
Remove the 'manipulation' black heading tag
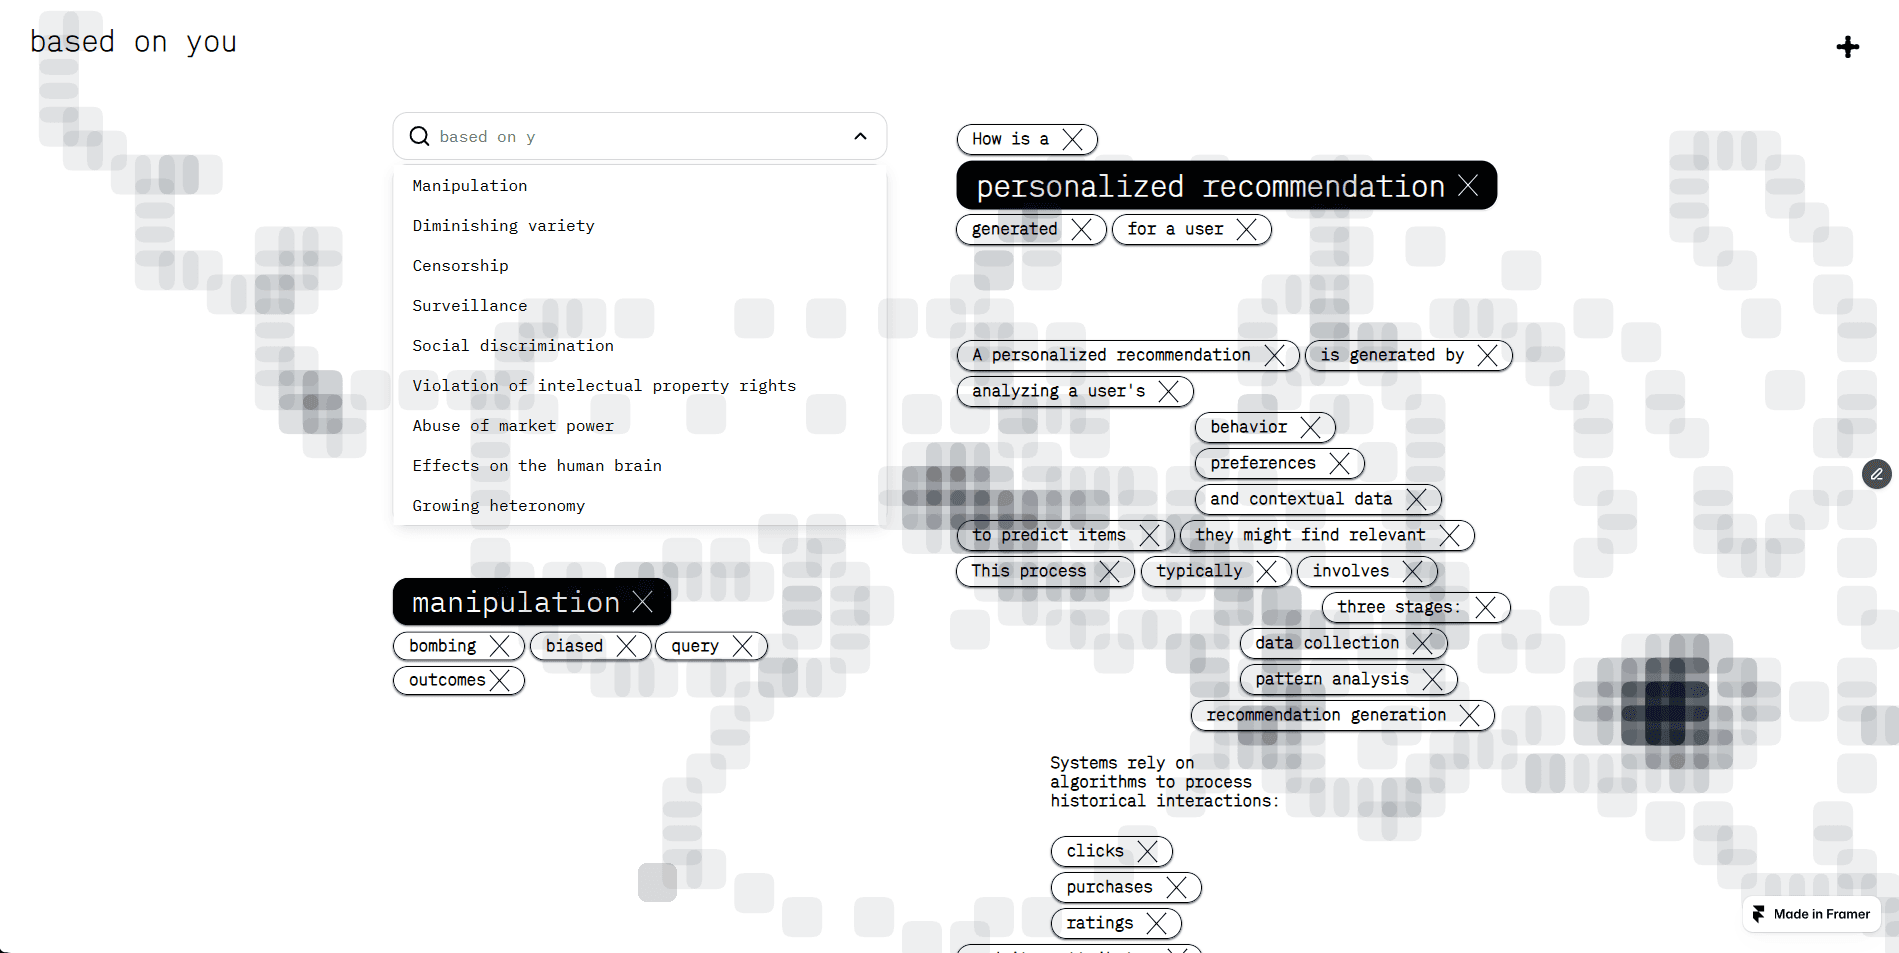642,601
